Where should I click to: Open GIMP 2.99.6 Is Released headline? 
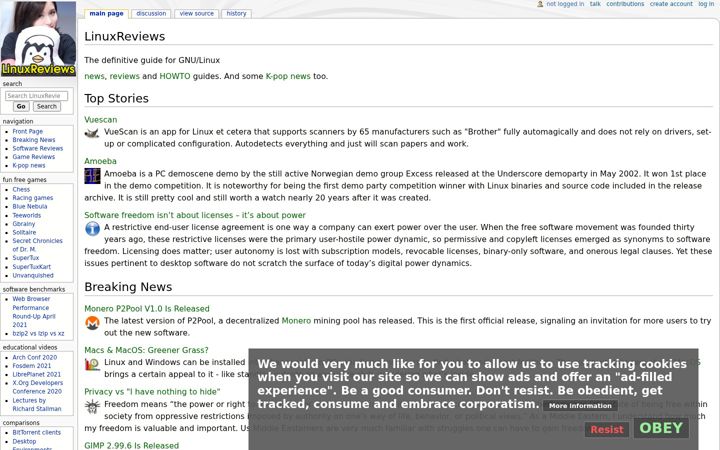tap(131, 445)
